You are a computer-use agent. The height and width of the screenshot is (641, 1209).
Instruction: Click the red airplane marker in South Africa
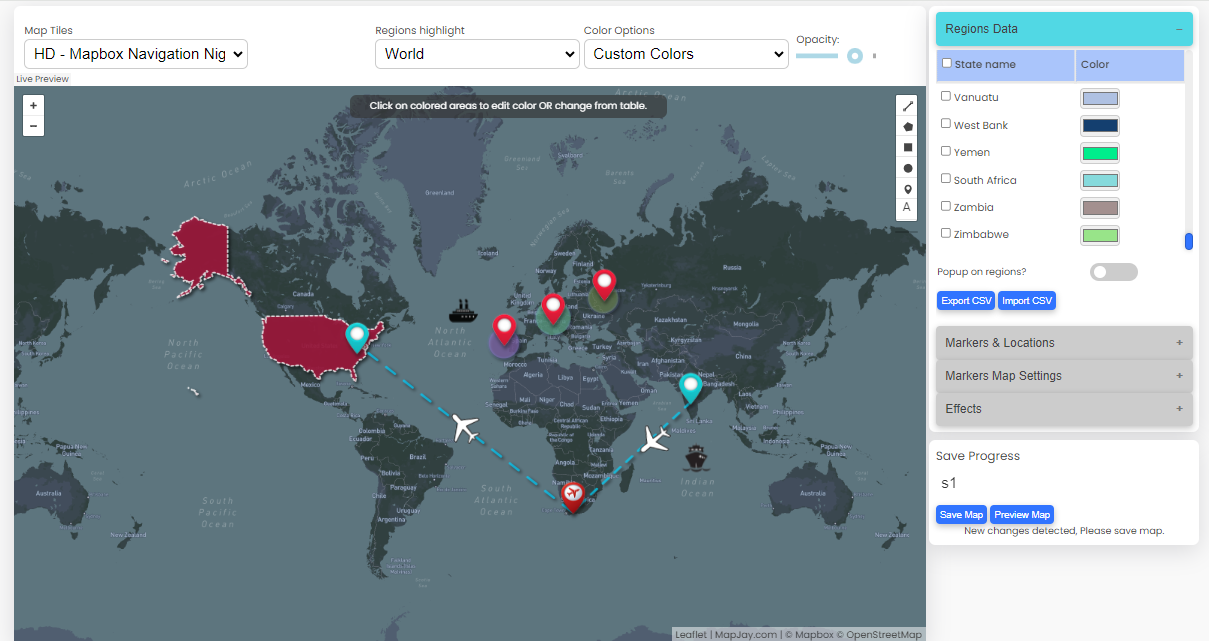[x=572, y=496]
